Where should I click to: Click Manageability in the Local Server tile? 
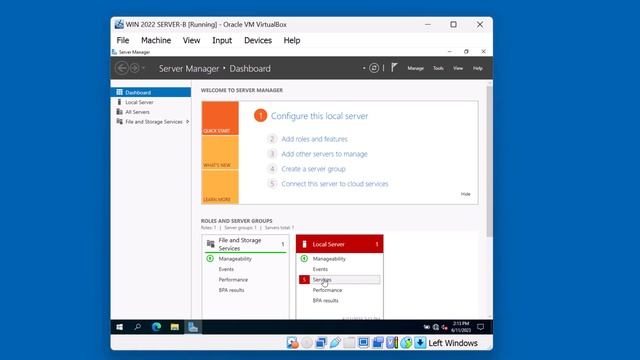click(329, 259)
